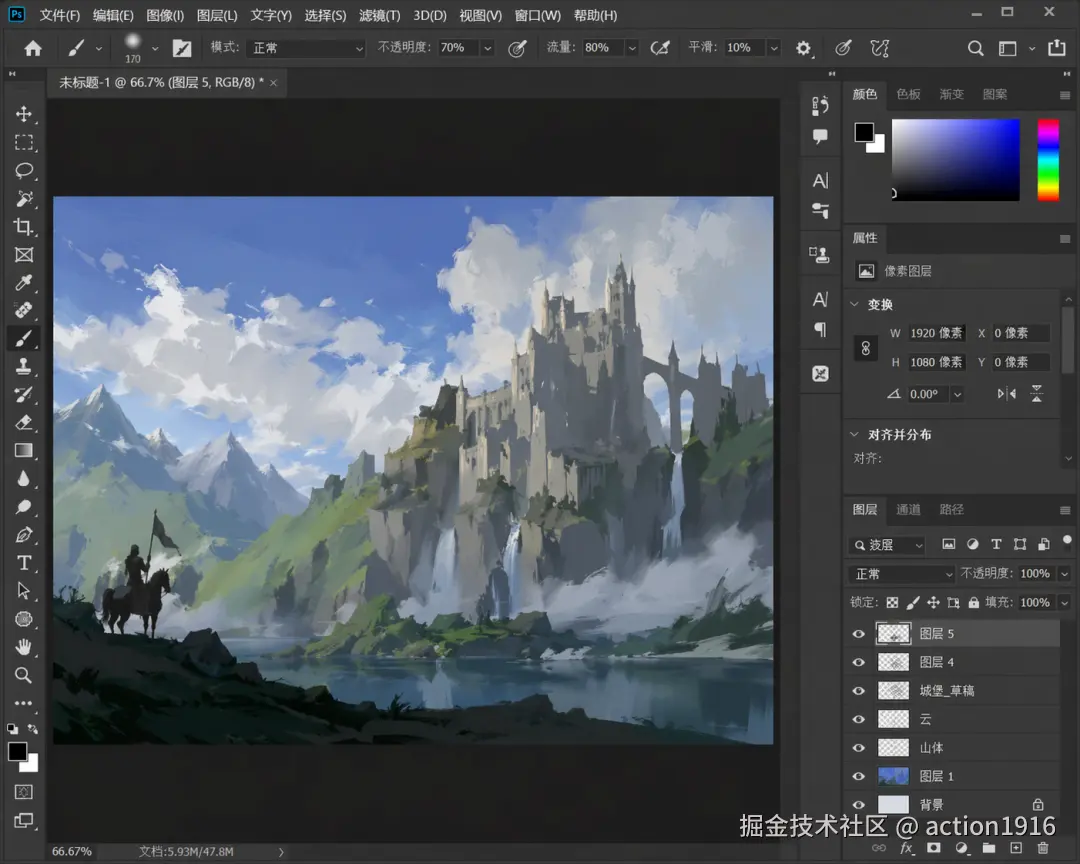Select the Eyedropper tool
Screen dimensions: 1080x864
tap(24, 282)
